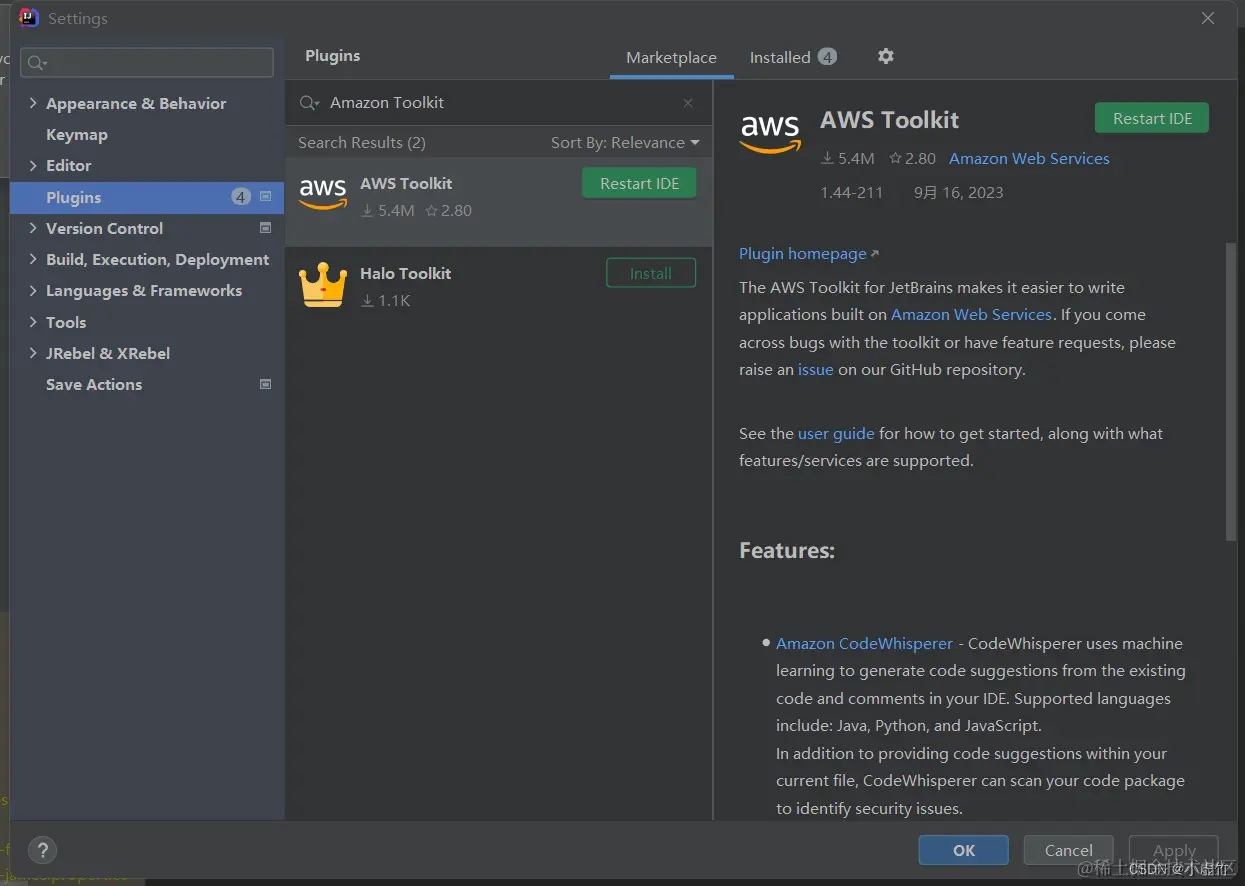
Task: Open the help question mark button
Action: coord(42,851)
